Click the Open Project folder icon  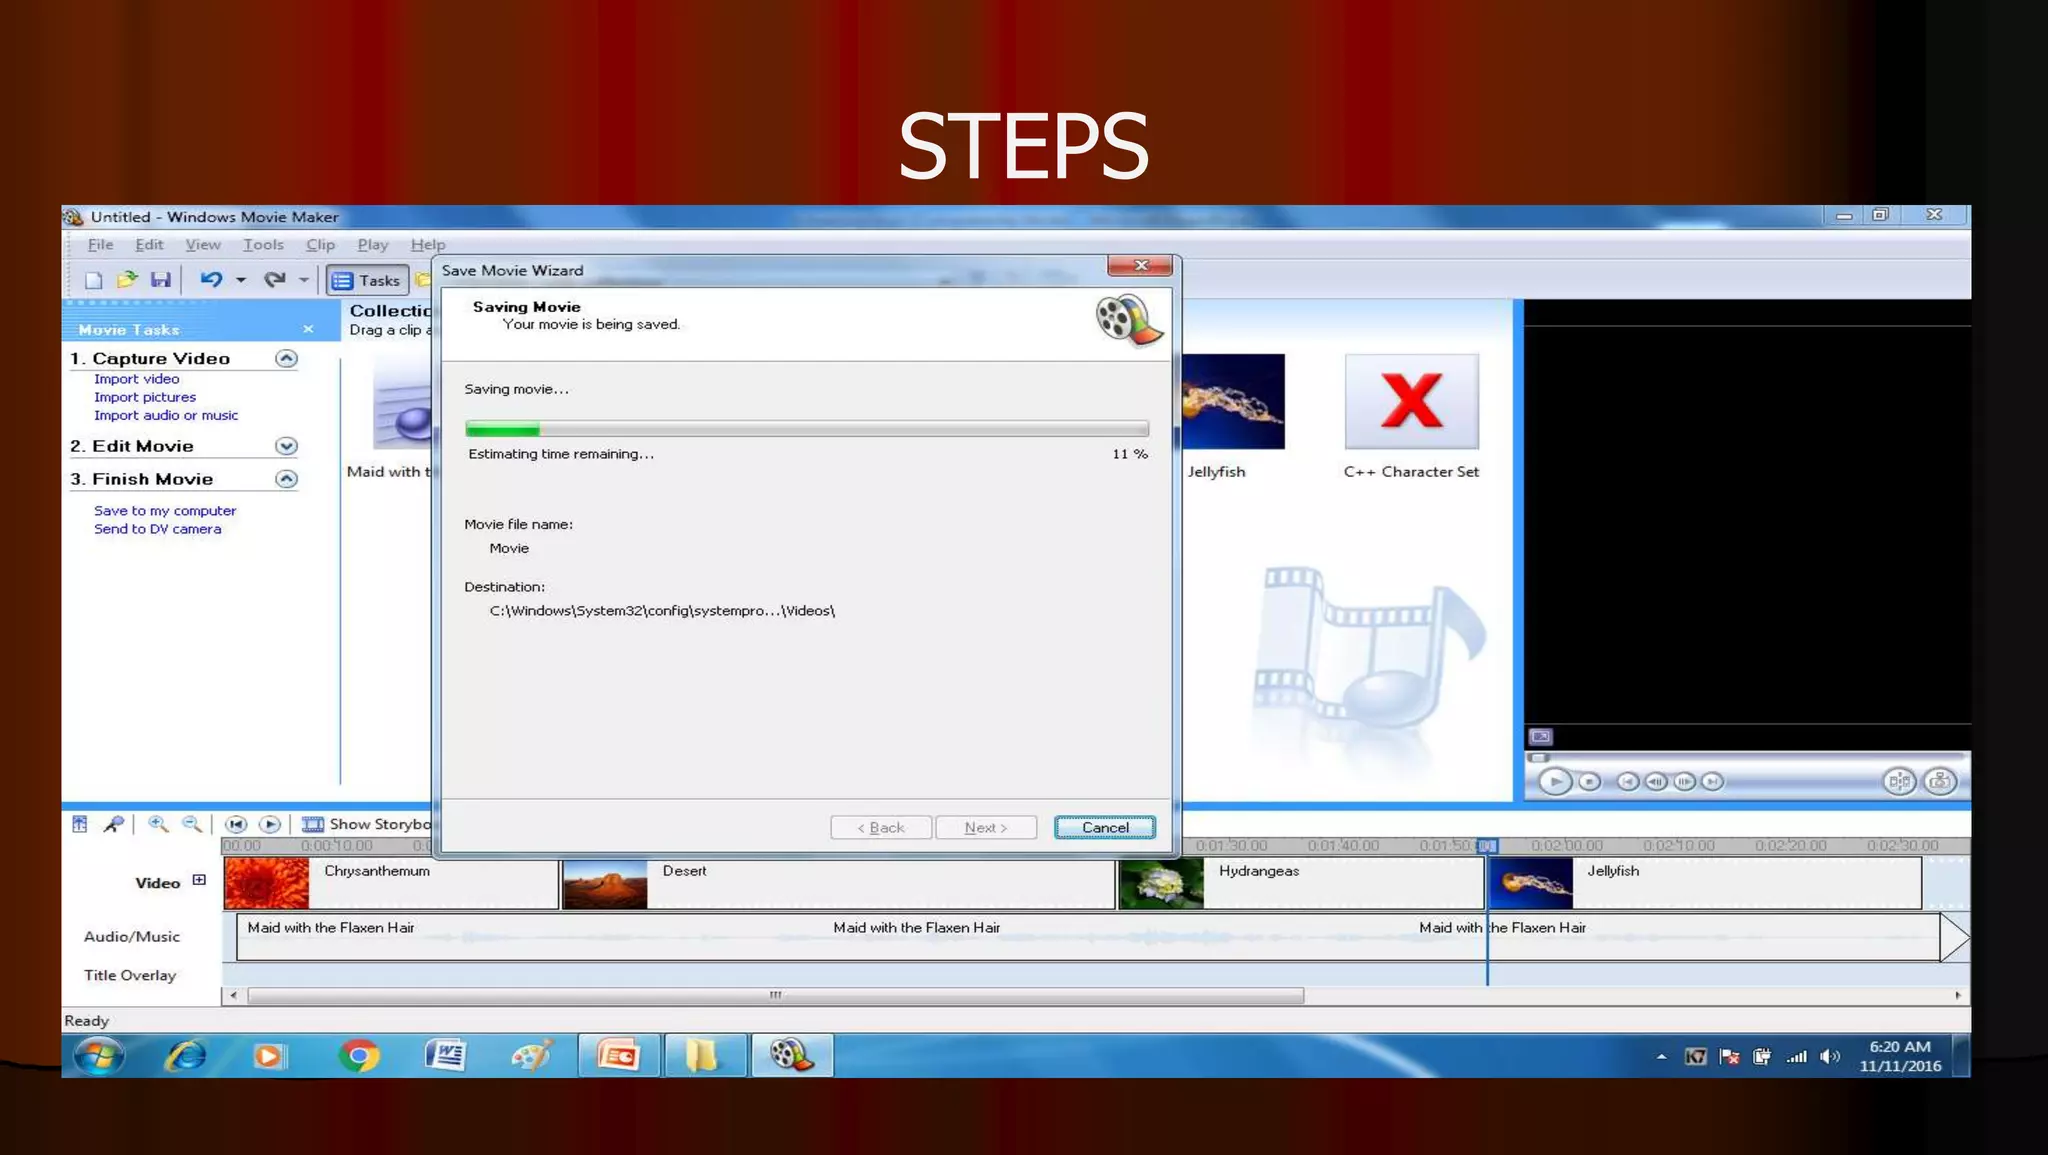[x=127, y=280]
